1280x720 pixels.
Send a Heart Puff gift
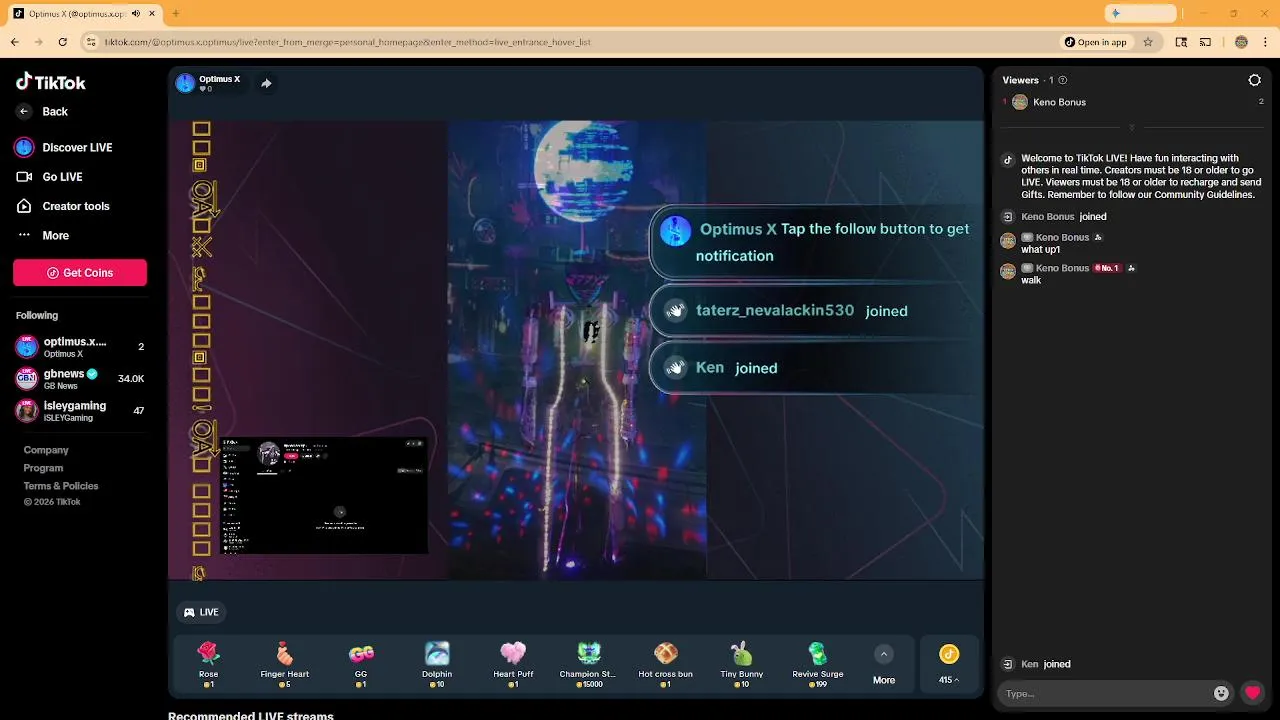point(513,665)
